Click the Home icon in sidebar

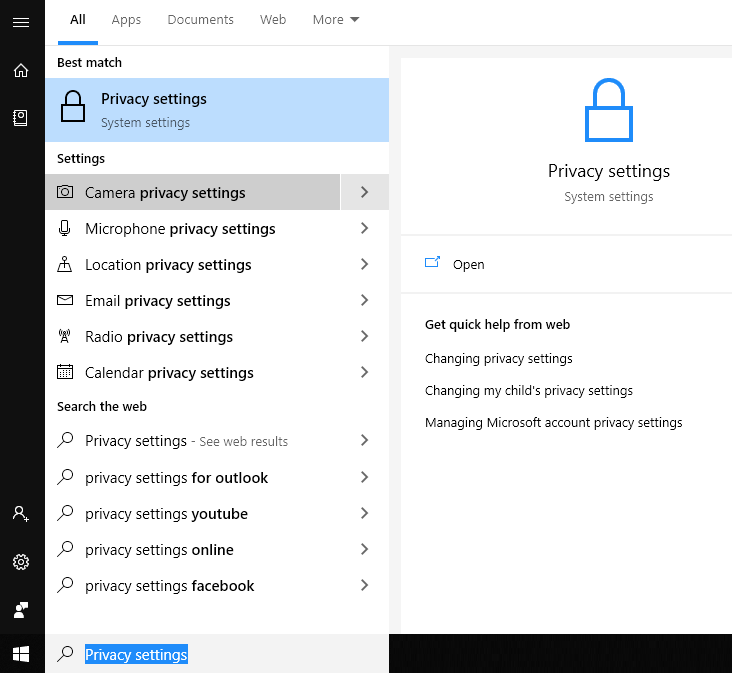coord(21,70)
